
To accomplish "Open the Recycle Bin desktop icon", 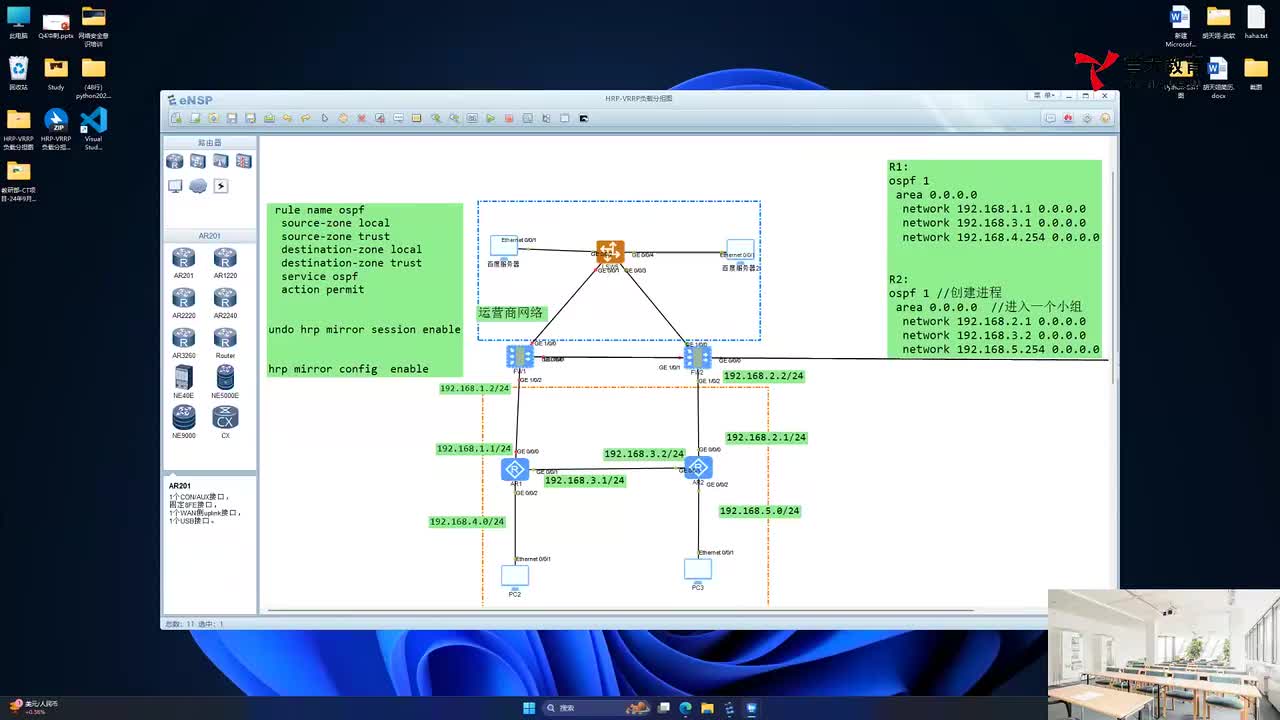I will point(18,74).
